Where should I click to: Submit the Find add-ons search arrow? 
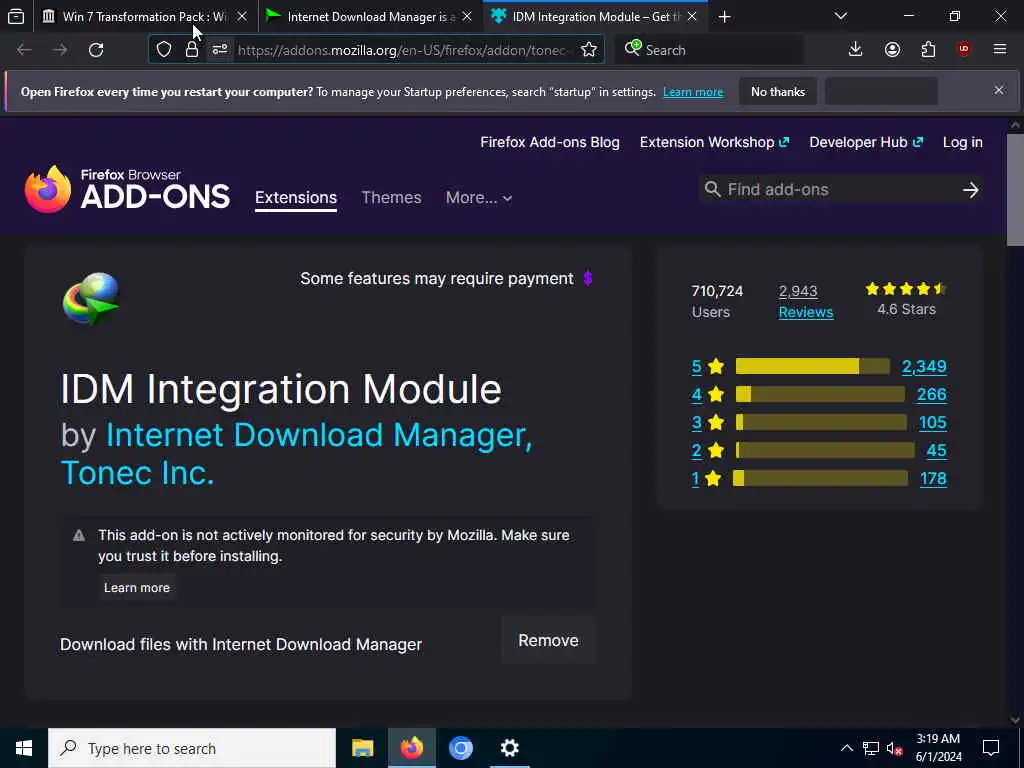[970, 190]
